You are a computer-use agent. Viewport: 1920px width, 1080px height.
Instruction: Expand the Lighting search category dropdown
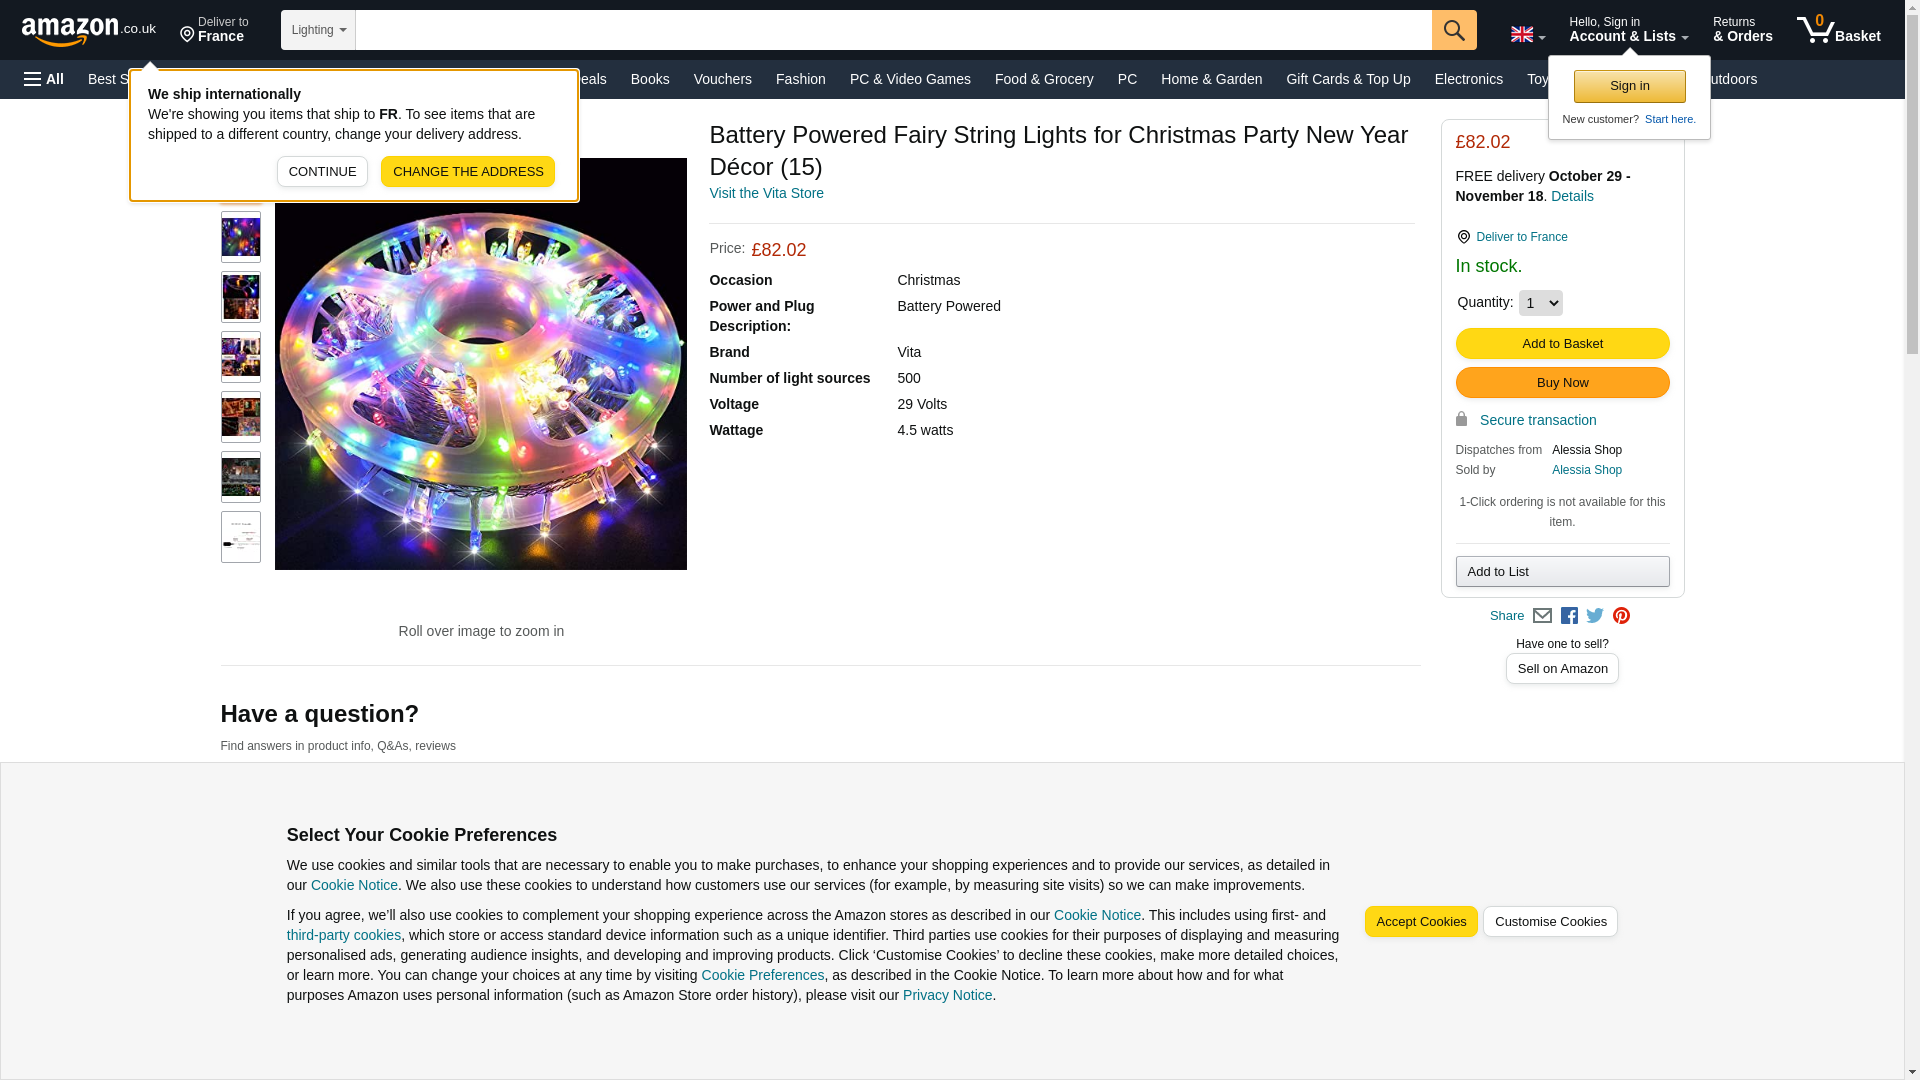[318, 30]
